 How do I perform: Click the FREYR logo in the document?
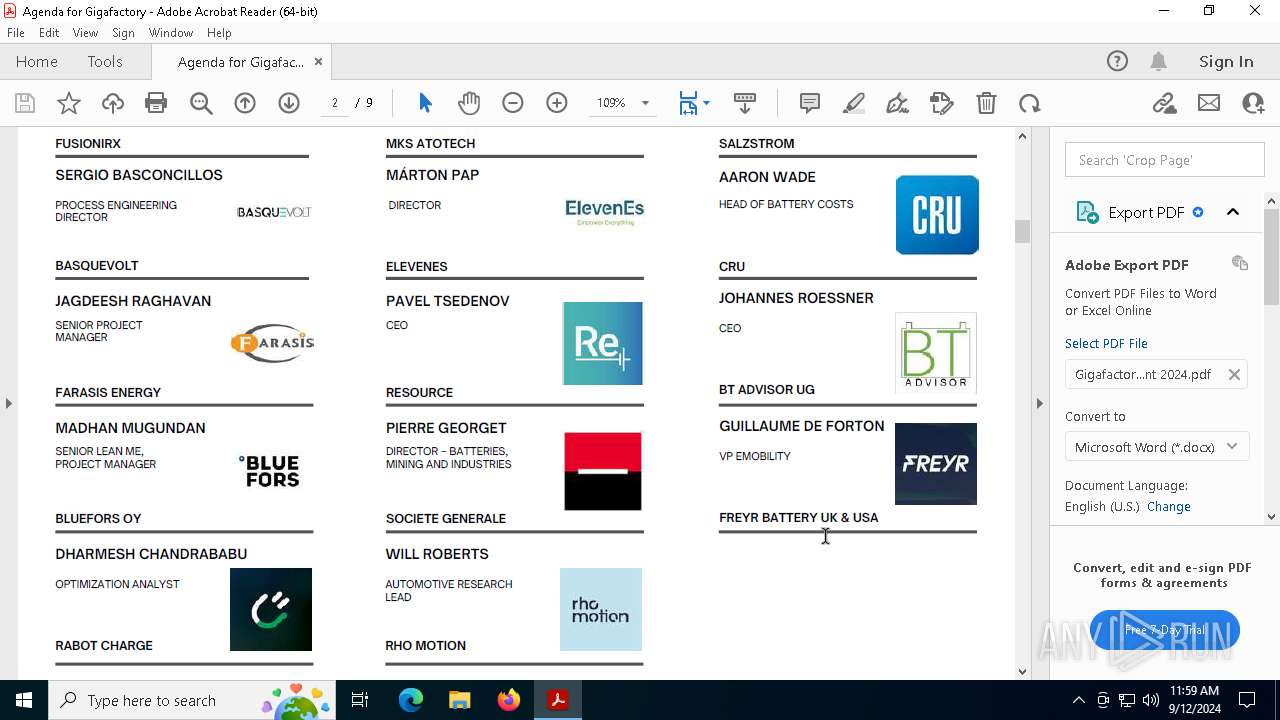pos(936,464)
